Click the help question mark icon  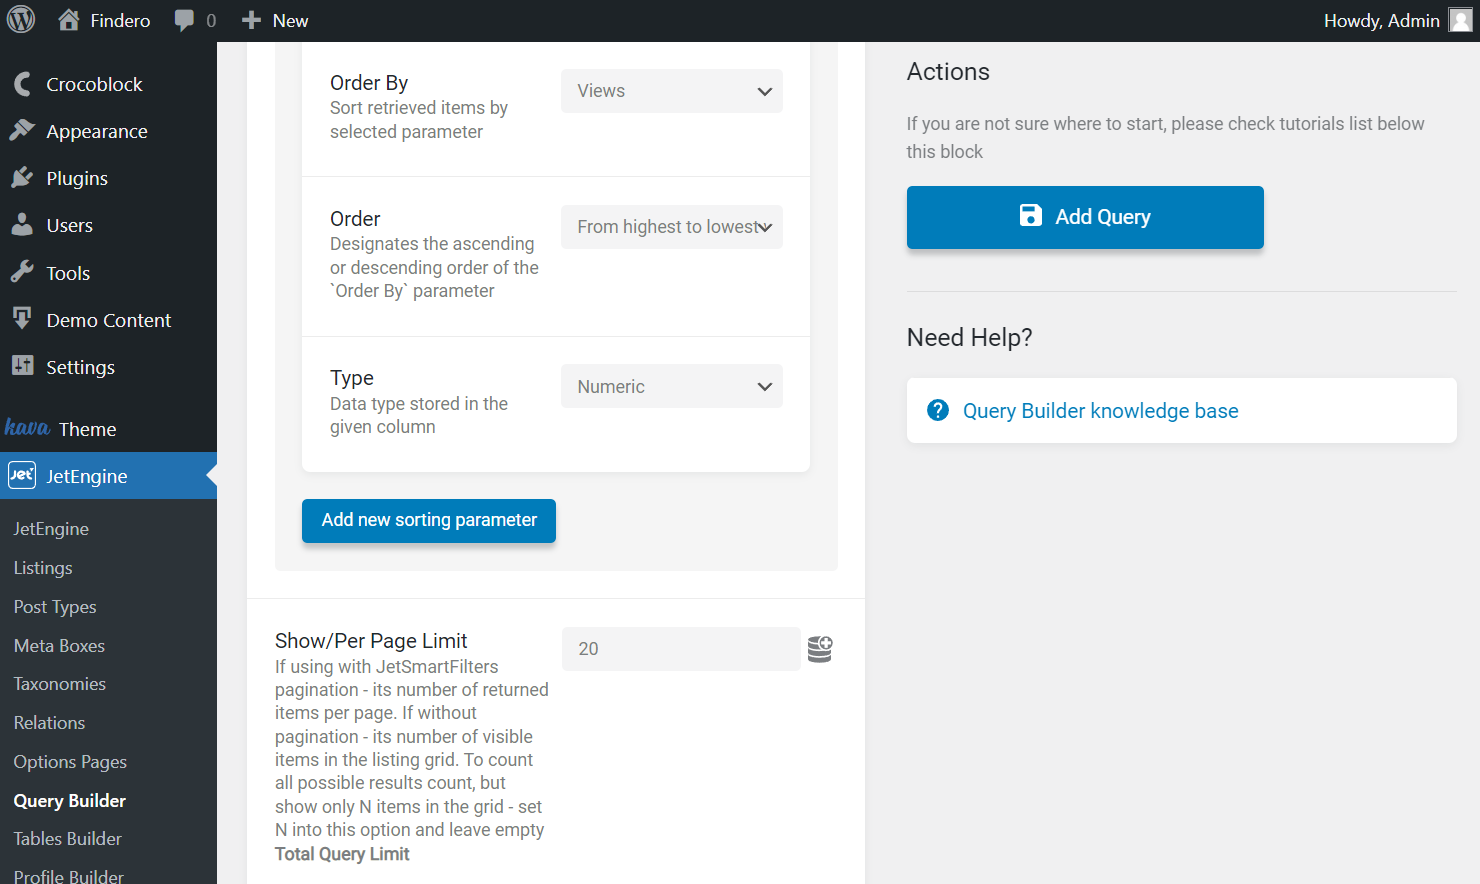coord(938,410)
